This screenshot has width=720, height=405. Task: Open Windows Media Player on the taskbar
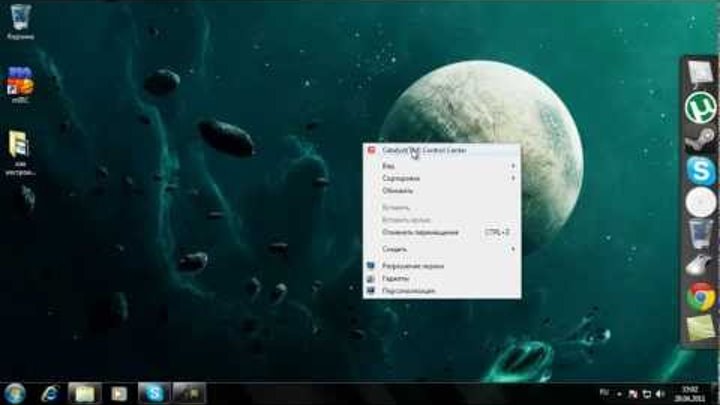click(x=118, y=393)
